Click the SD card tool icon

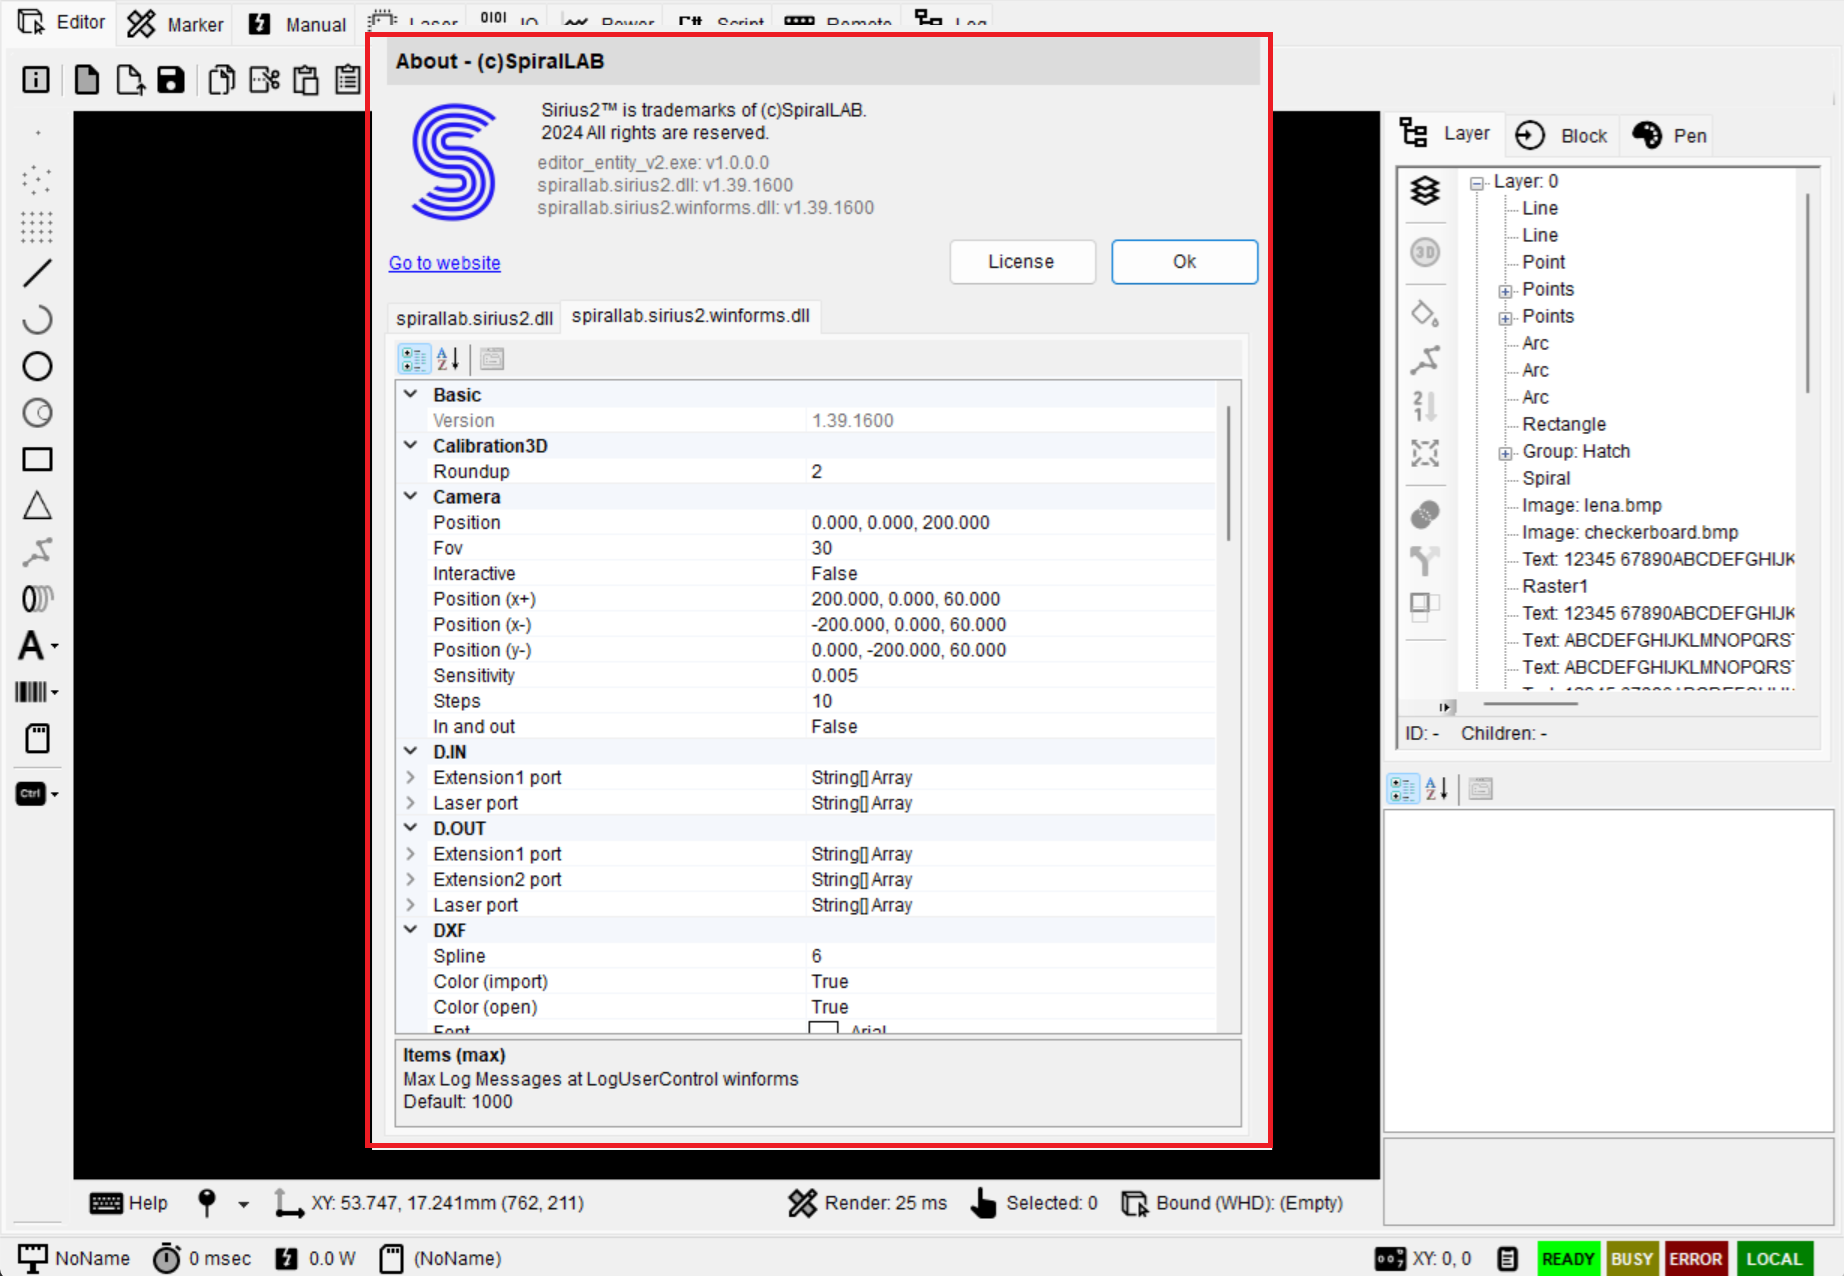pos(37,739)
